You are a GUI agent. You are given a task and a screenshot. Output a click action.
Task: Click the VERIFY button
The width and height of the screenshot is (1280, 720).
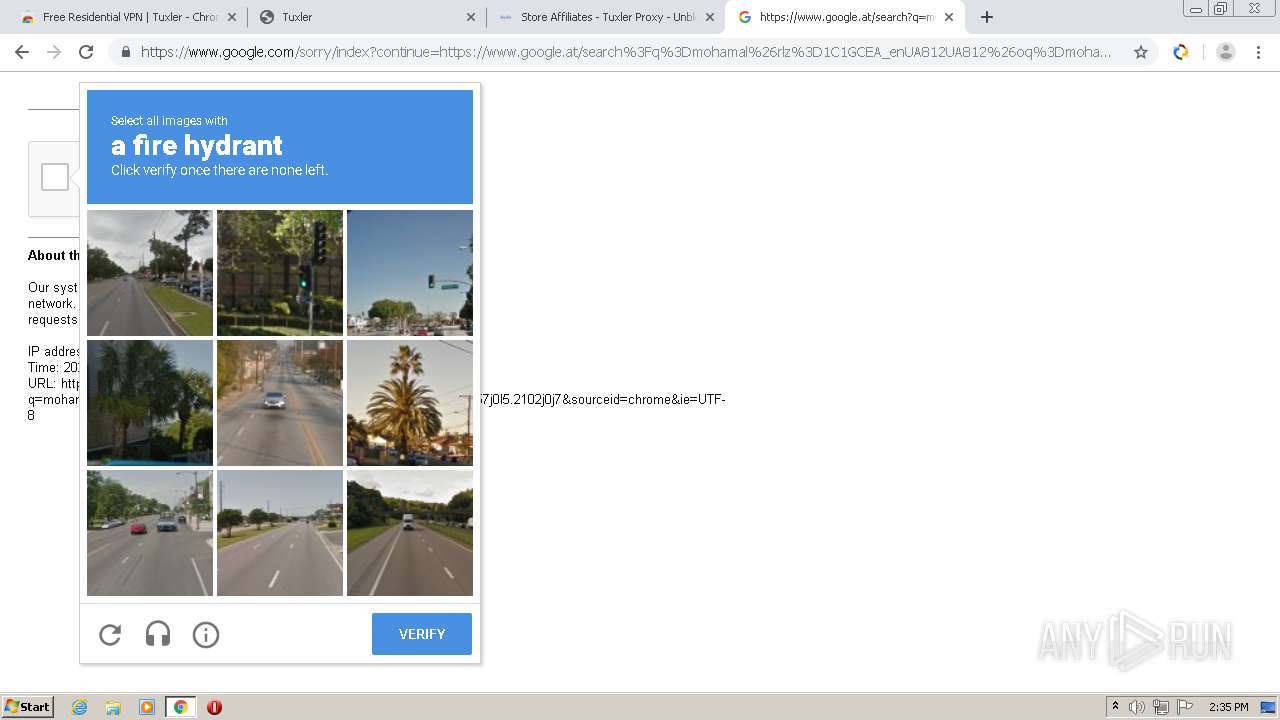click(422, 634)
